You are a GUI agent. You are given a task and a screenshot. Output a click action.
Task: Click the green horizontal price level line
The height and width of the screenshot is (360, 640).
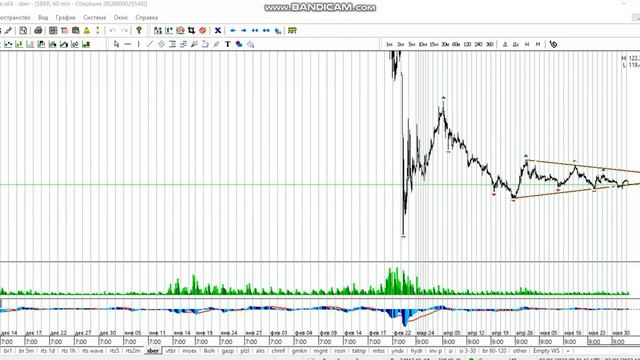click(320, 185)
